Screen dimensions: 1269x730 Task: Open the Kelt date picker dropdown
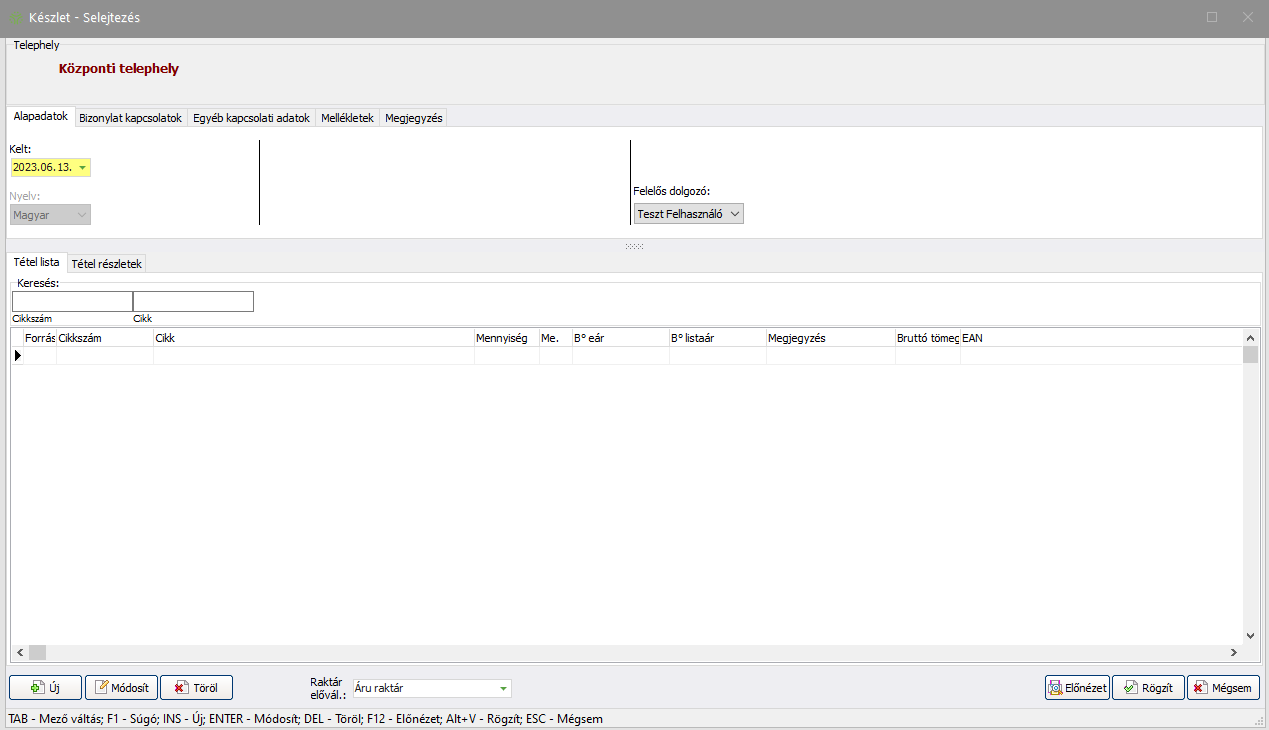[x=82, y=168]
